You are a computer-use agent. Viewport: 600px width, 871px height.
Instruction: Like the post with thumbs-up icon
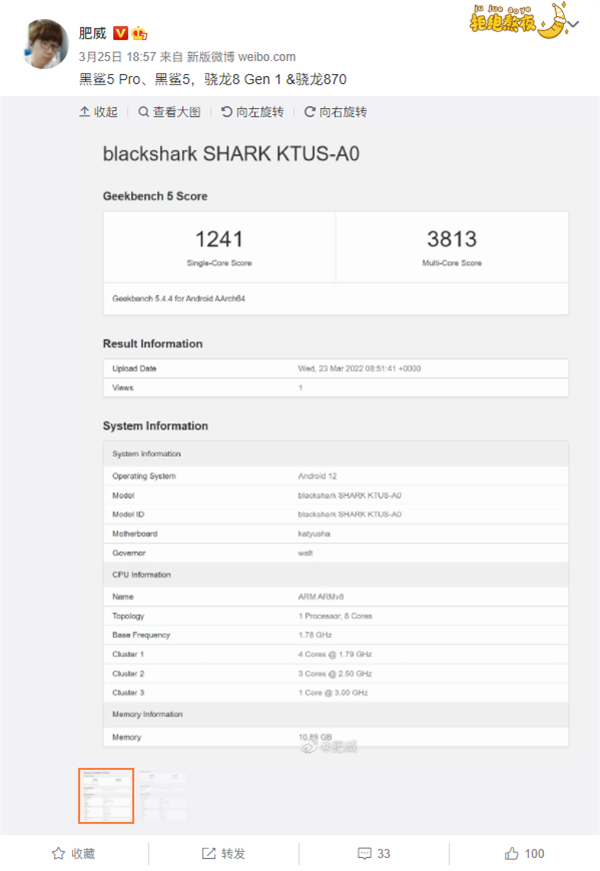pyautogui.click(x=511, y=853)
